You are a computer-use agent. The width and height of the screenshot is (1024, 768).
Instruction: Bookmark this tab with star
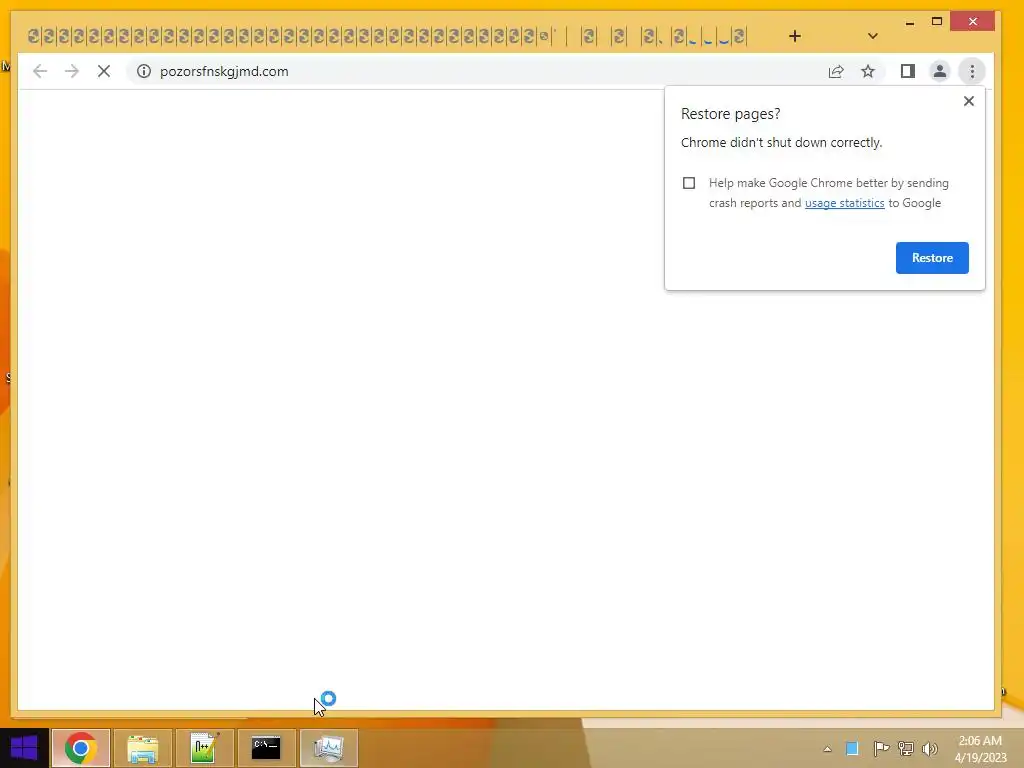click(x=868, y=71)
